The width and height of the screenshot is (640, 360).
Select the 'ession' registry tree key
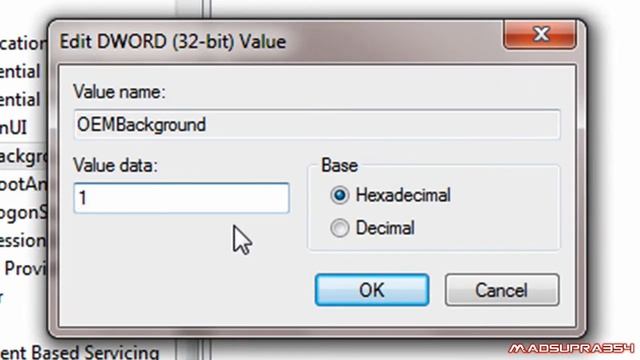[x=22, y=240]
